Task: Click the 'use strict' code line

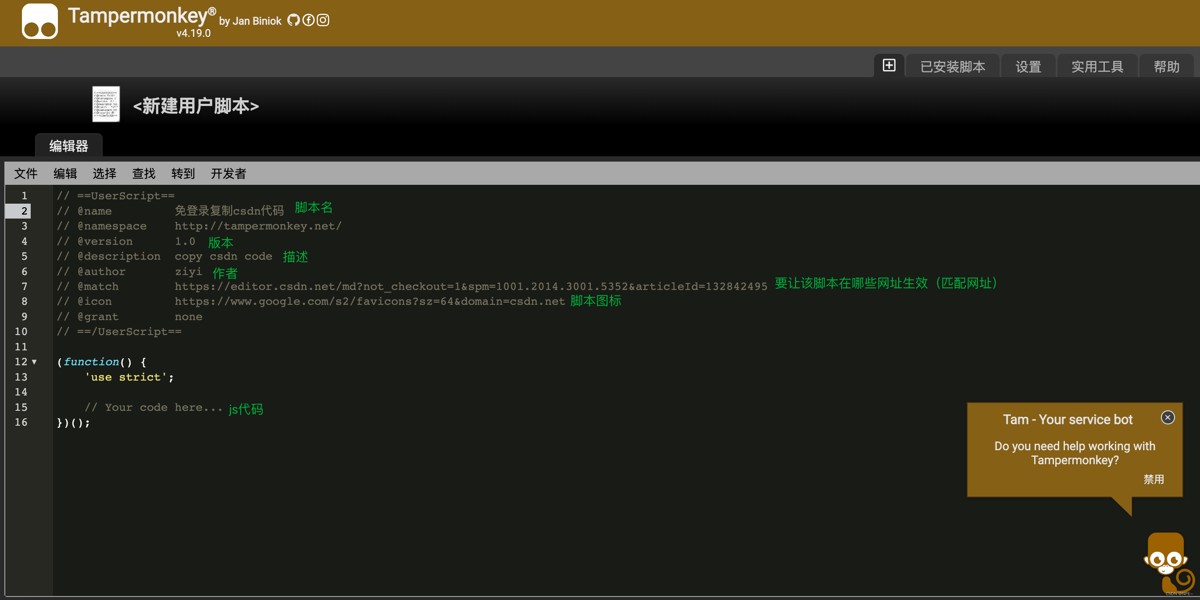Action: point(129,377)
